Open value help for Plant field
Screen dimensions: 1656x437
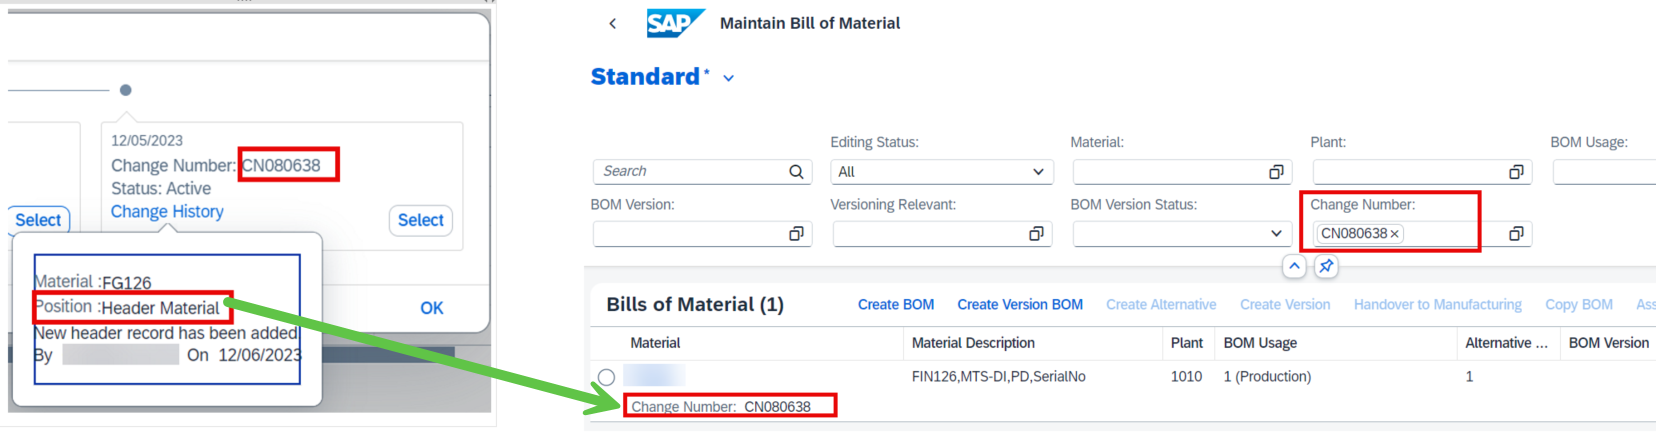tap(1516, 172)
